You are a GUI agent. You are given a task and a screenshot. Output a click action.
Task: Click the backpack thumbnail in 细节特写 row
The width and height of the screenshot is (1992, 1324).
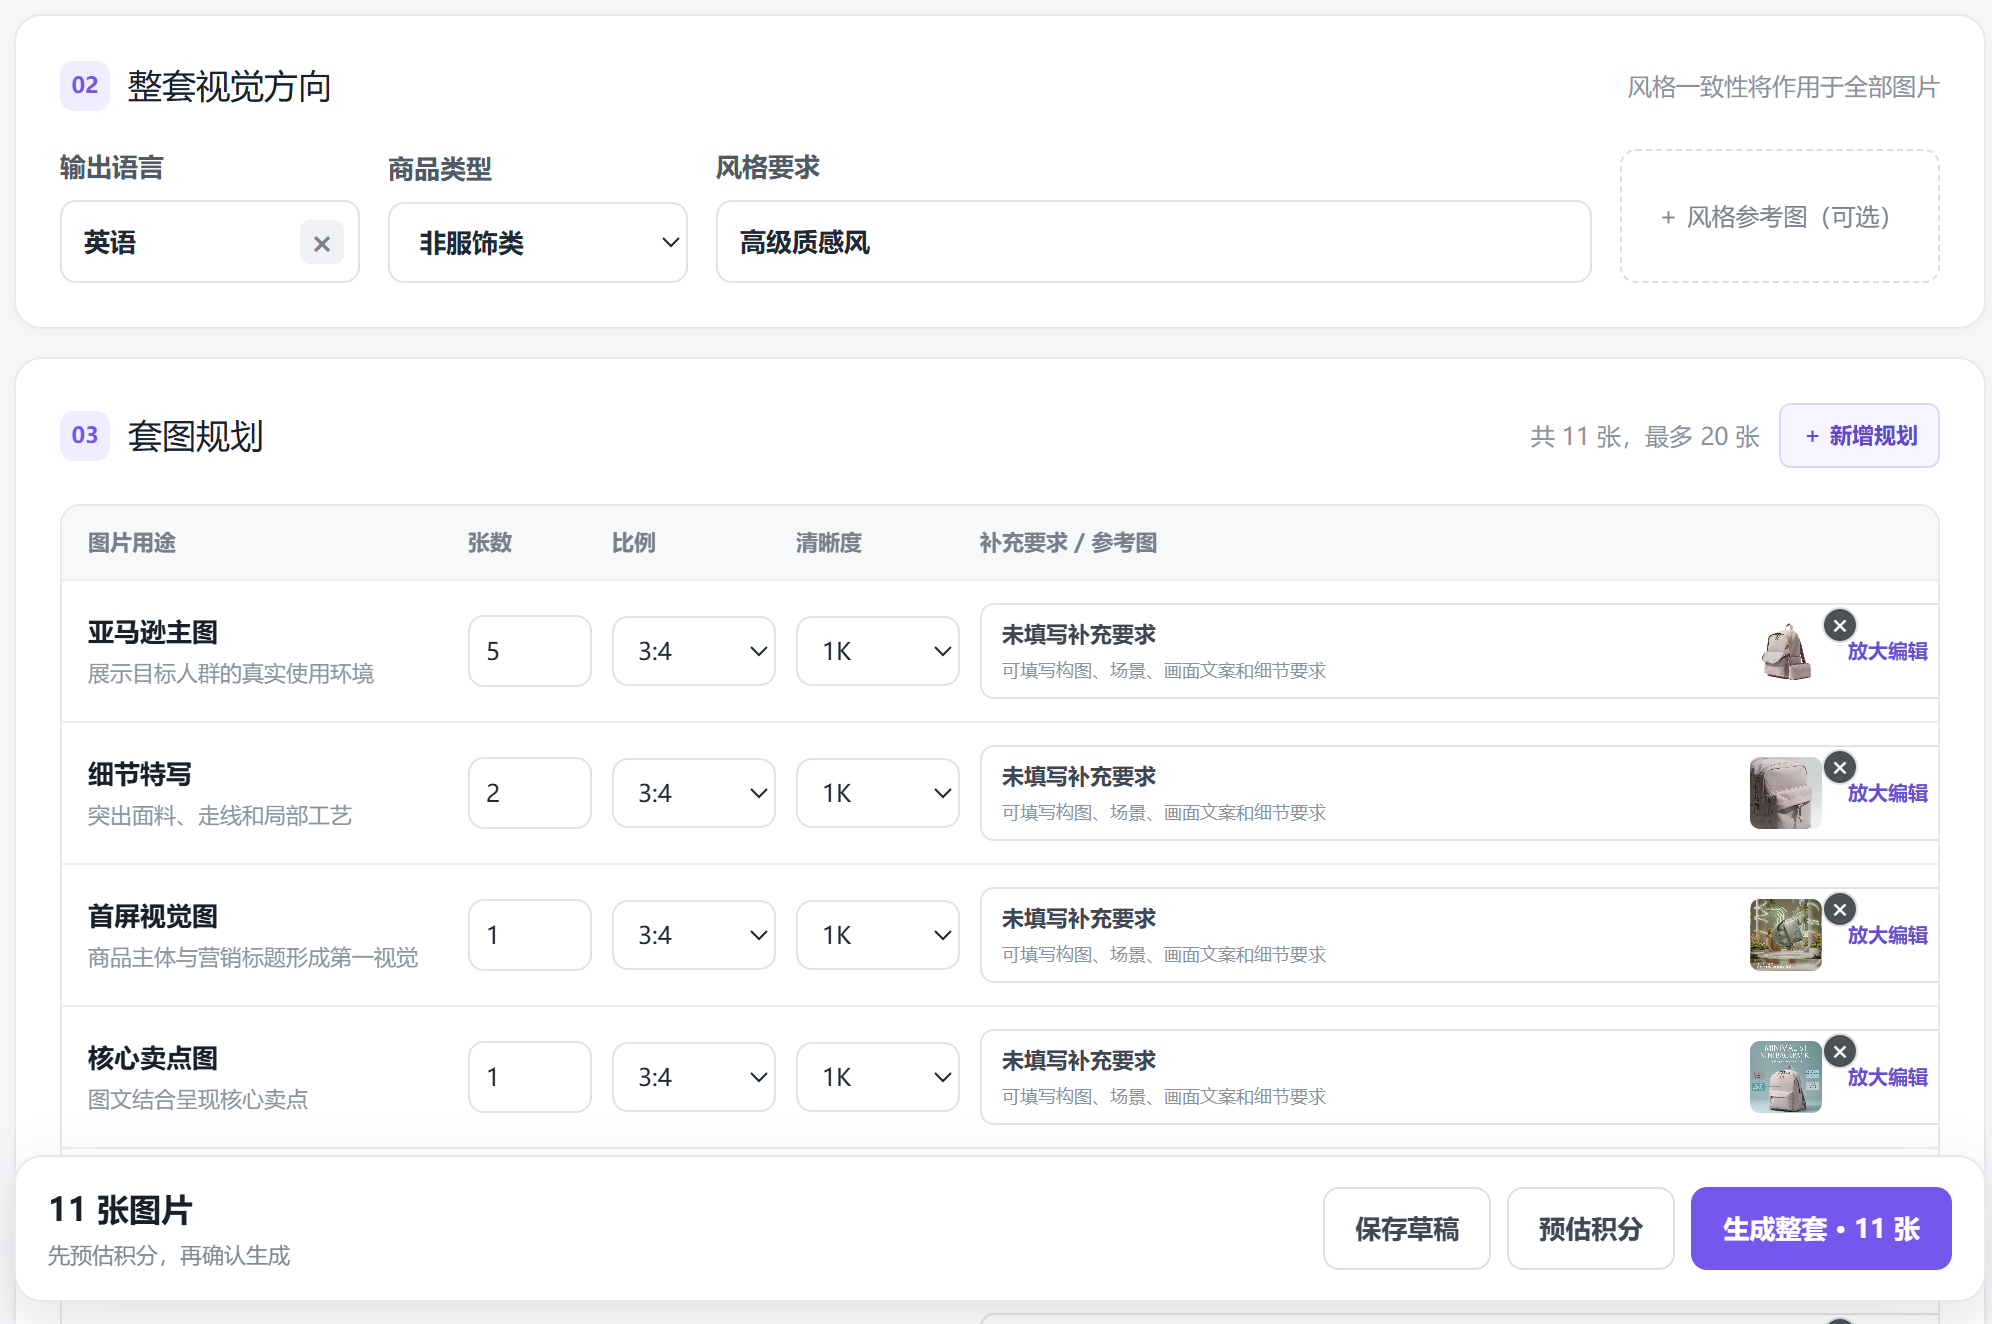pos(1786,793)
